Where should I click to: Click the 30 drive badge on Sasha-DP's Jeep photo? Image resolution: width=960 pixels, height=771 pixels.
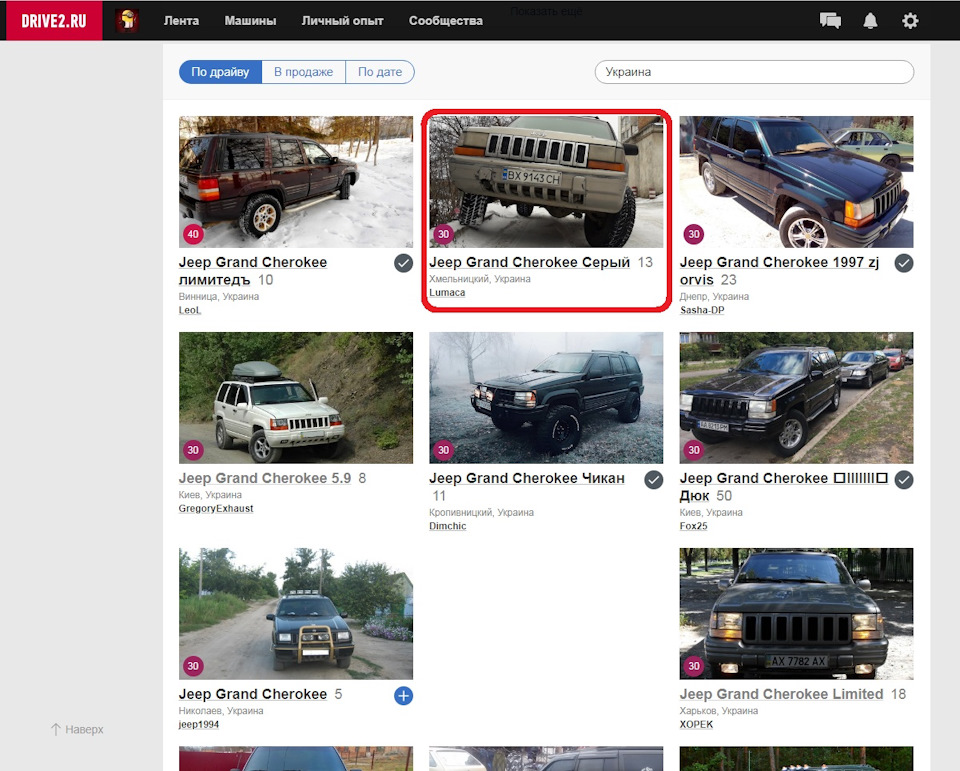pos(694,234)
